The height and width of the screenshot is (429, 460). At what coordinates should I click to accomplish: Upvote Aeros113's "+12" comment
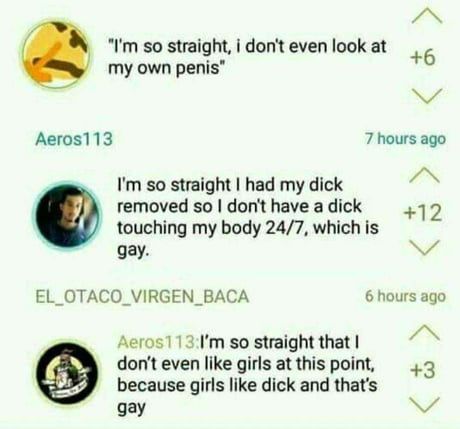tap(424, 175)
